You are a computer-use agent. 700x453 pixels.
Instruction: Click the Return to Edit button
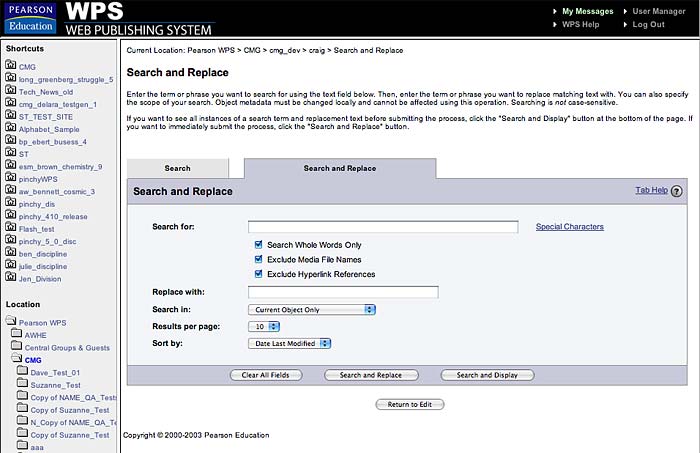click(x=410, y=404)
